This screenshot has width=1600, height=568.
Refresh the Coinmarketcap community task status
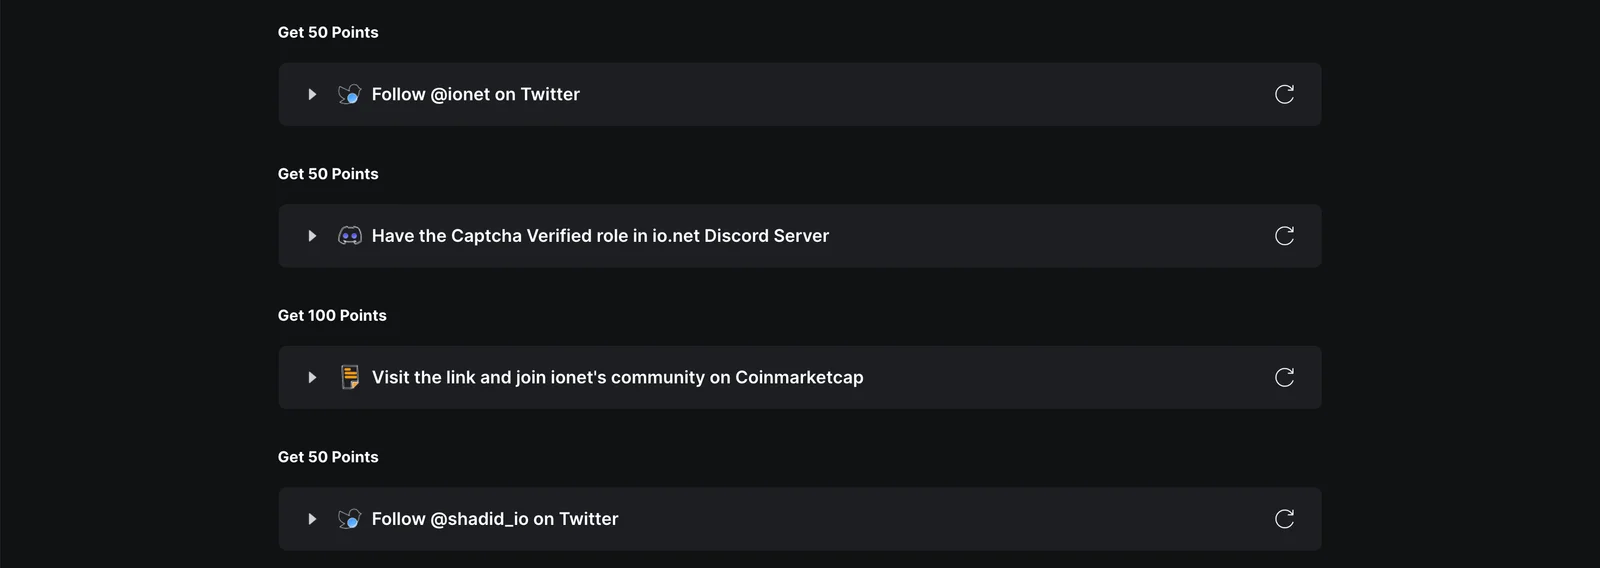(x=1285, y=377)
